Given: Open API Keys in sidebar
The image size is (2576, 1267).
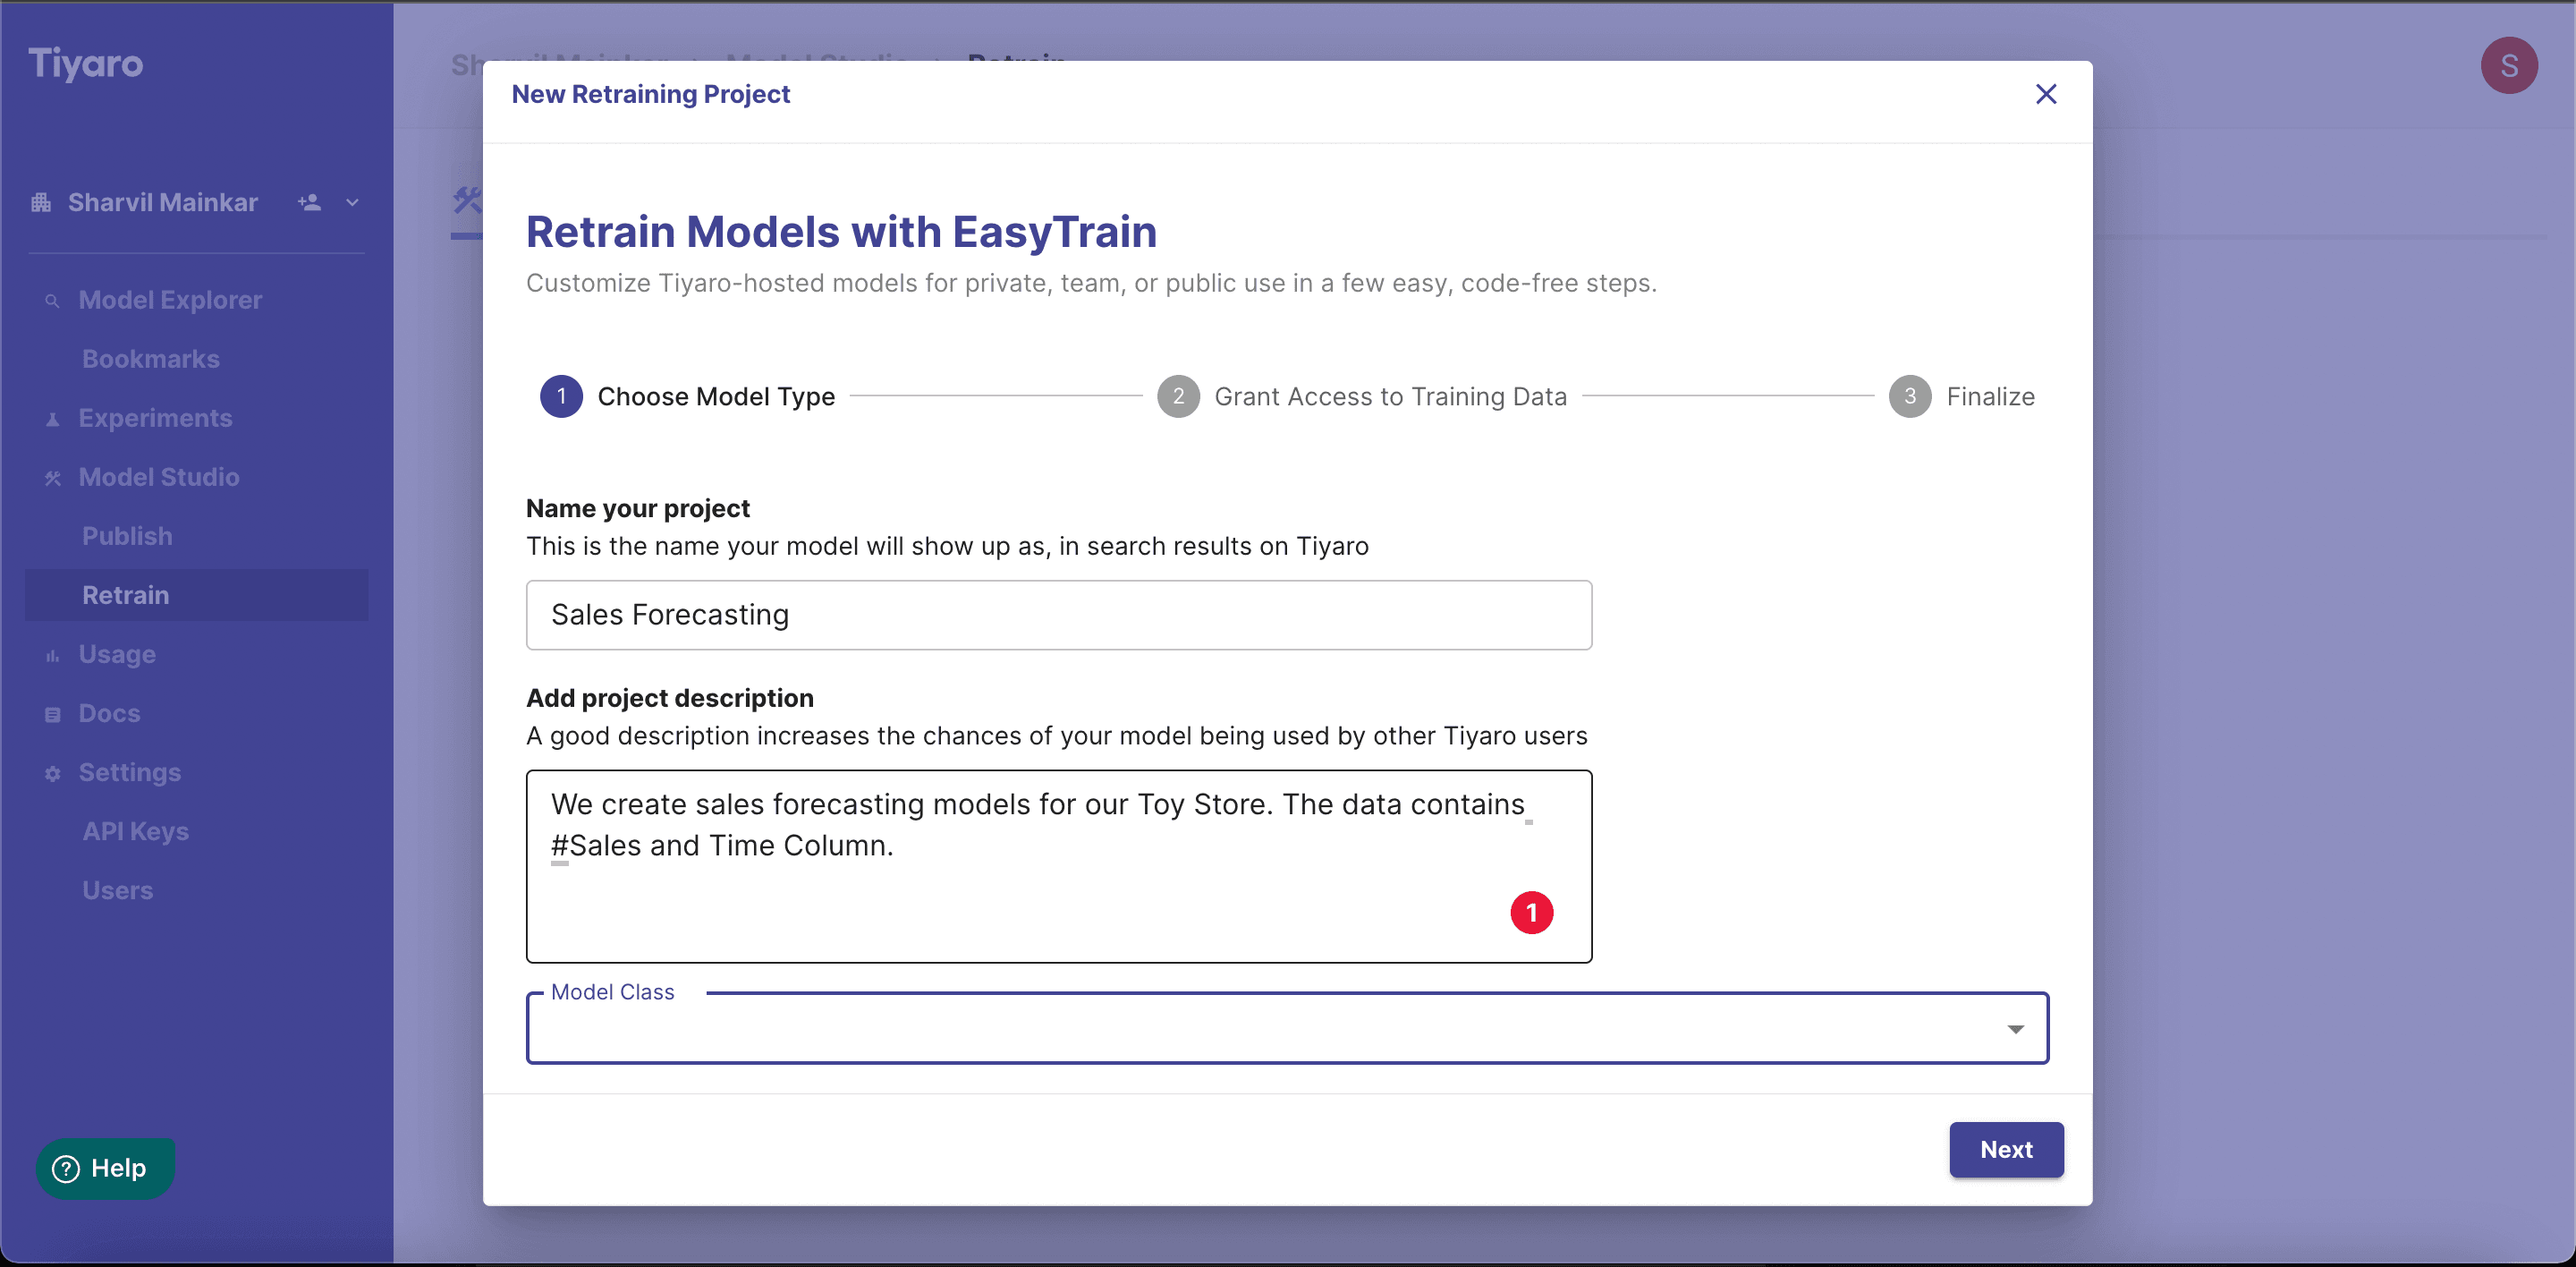Looking at the screenshot, I should [135, 831].
